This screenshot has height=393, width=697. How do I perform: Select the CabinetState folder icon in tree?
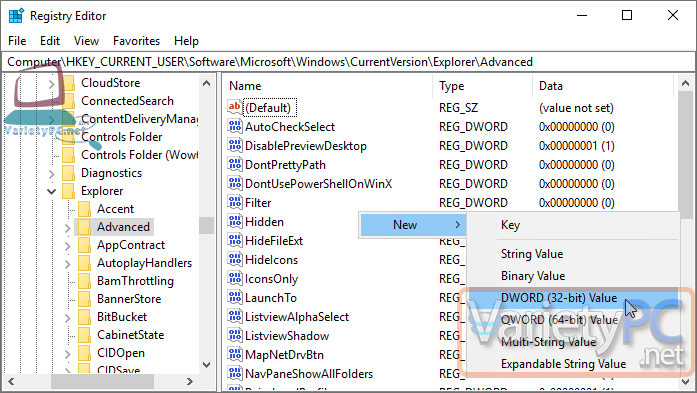tap(84, 335)
